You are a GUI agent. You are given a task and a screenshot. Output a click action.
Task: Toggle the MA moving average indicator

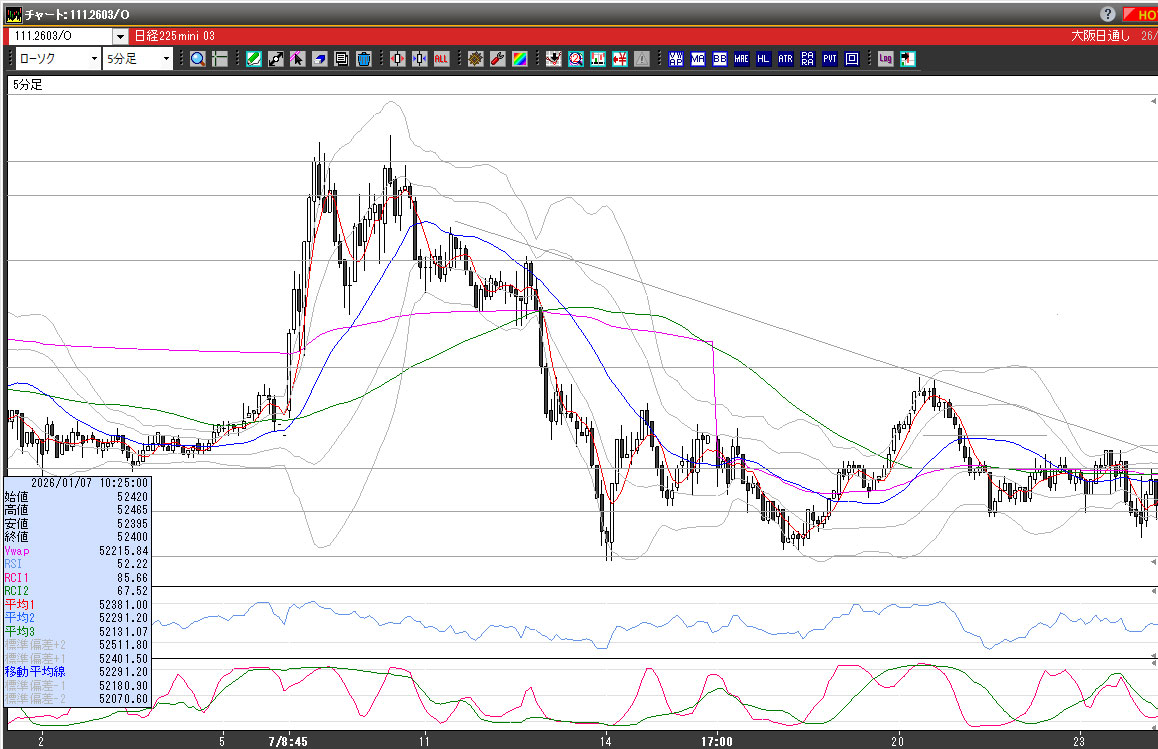tap(698, 59)
